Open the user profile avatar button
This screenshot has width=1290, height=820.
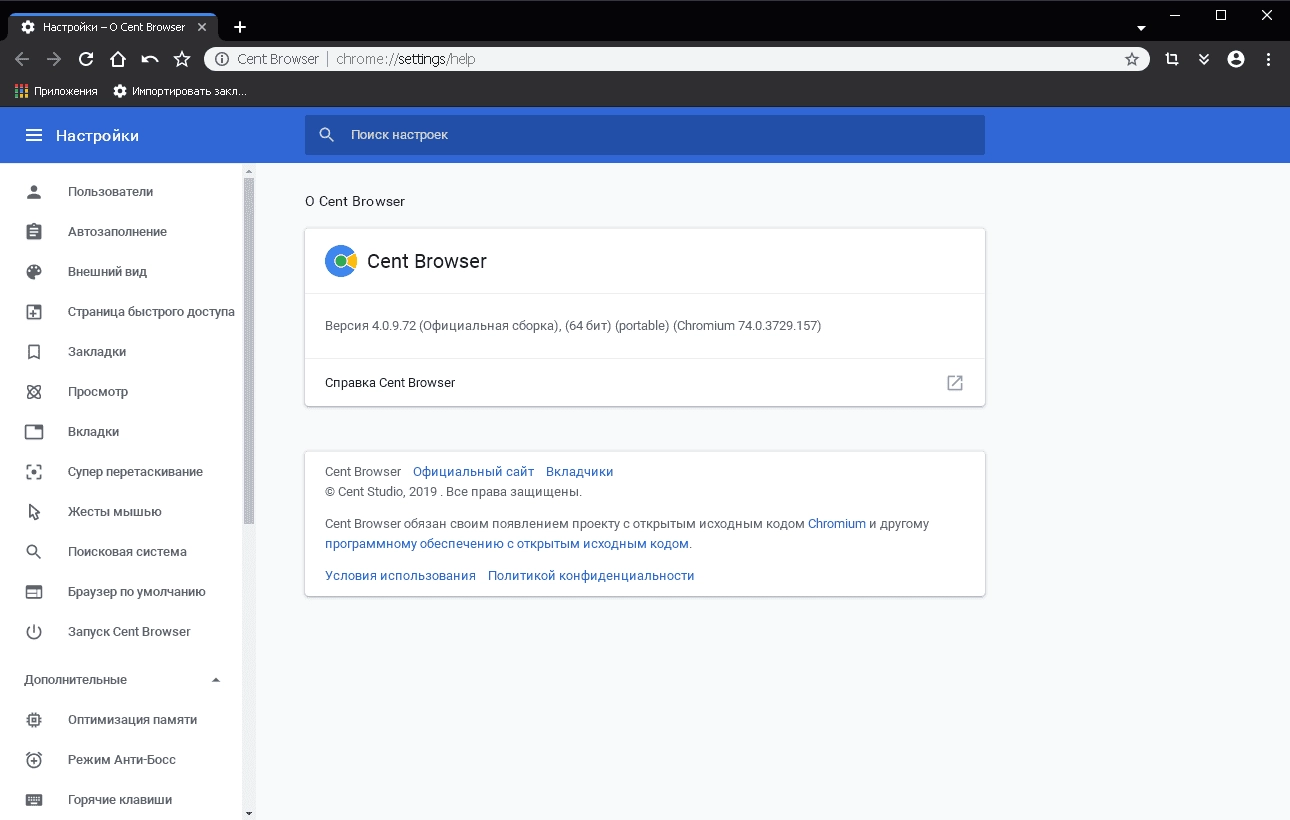coord(1236,59)
